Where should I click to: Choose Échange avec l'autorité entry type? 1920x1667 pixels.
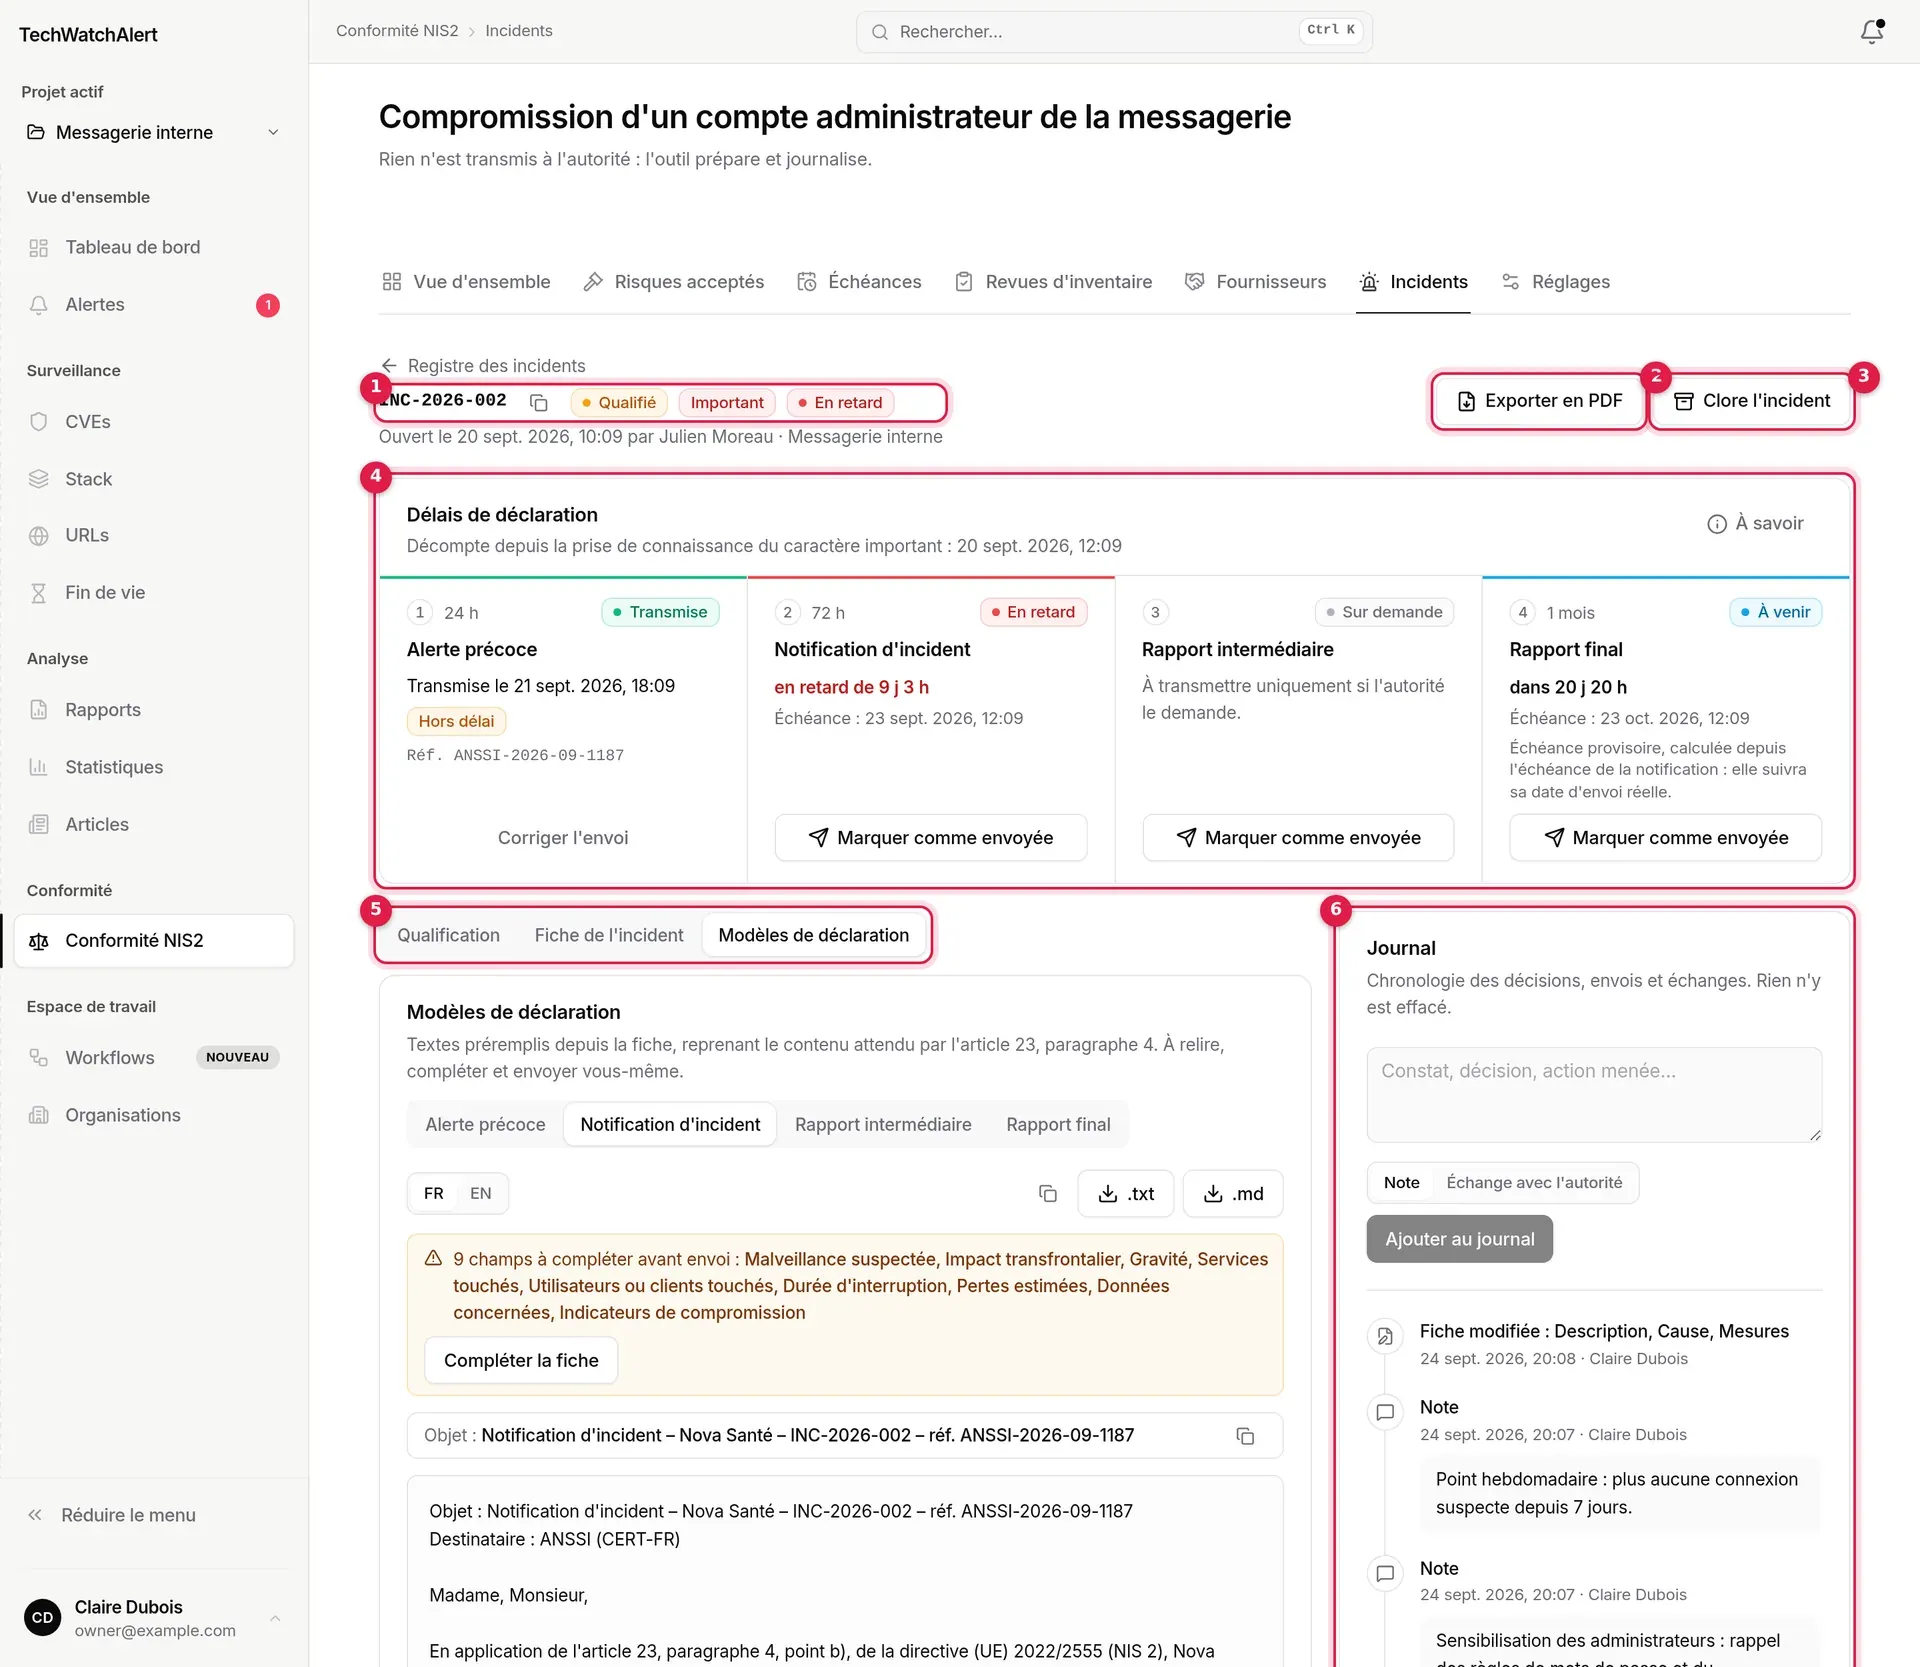tap(1534, 1182)
